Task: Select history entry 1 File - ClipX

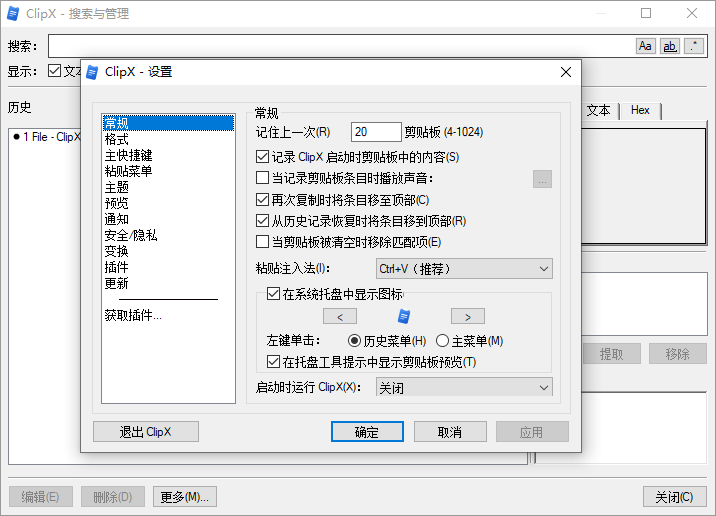Action: click(x=47, y=137)
